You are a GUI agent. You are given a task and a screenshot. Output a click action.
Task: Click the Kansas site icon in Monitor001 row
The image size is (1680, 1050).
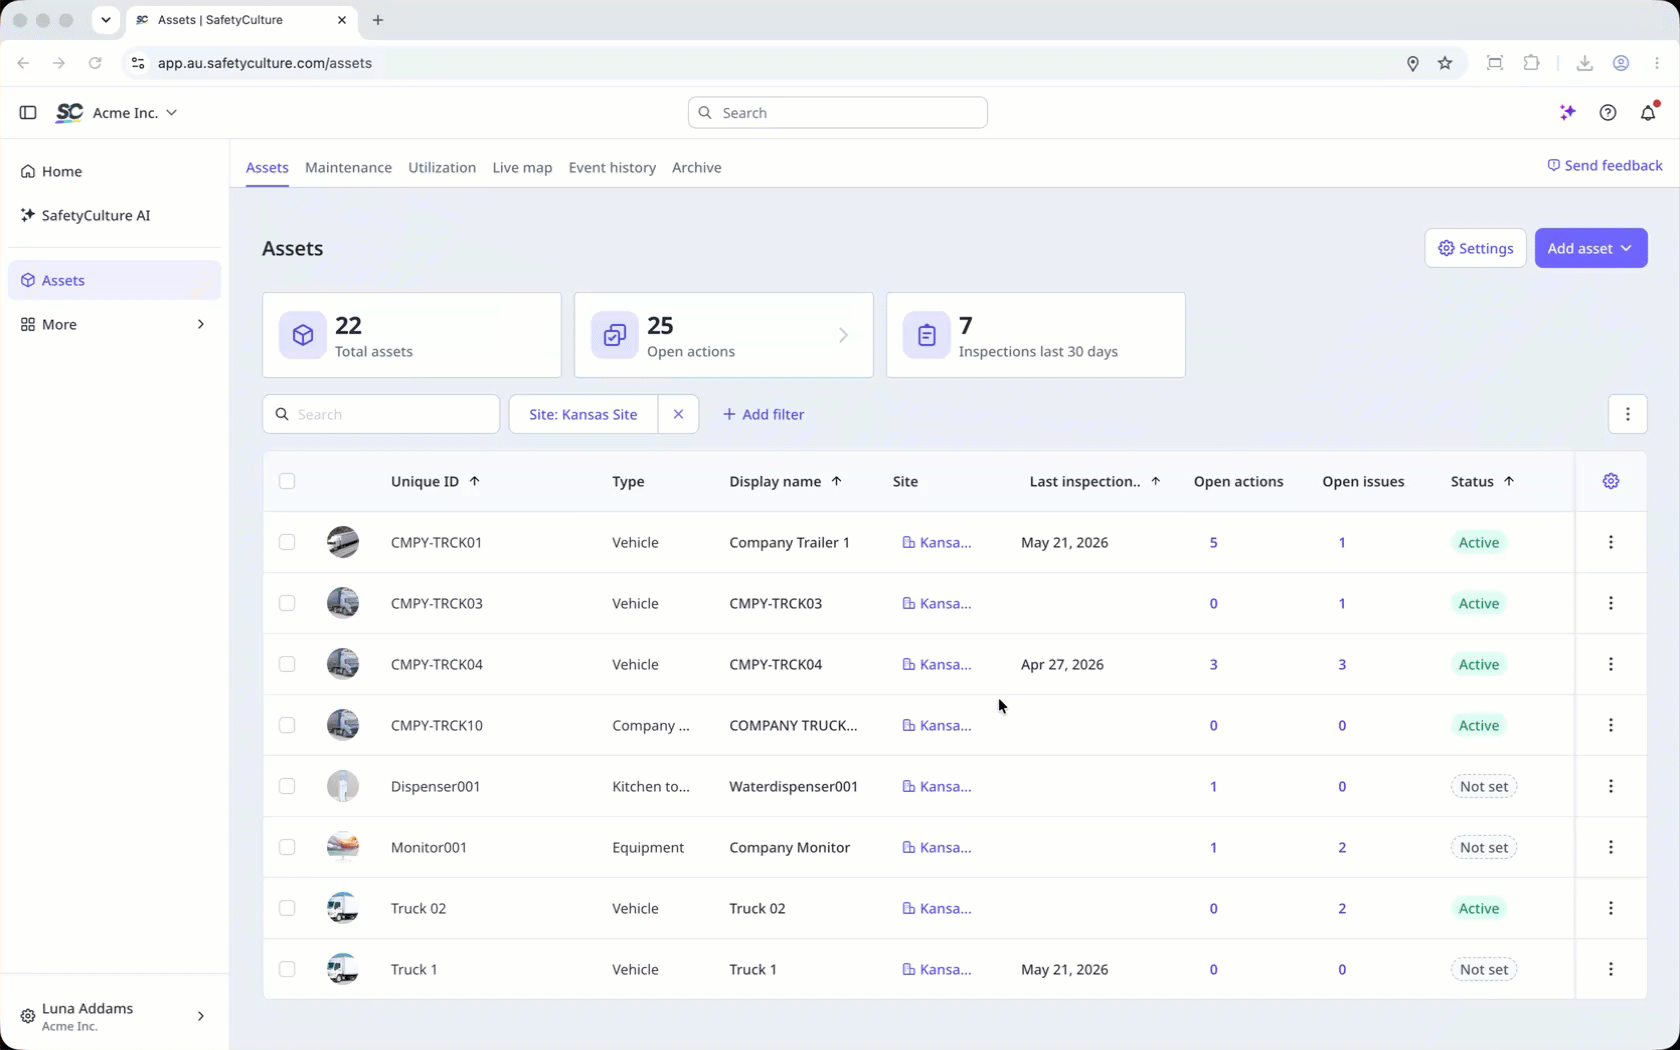[908, 847]
